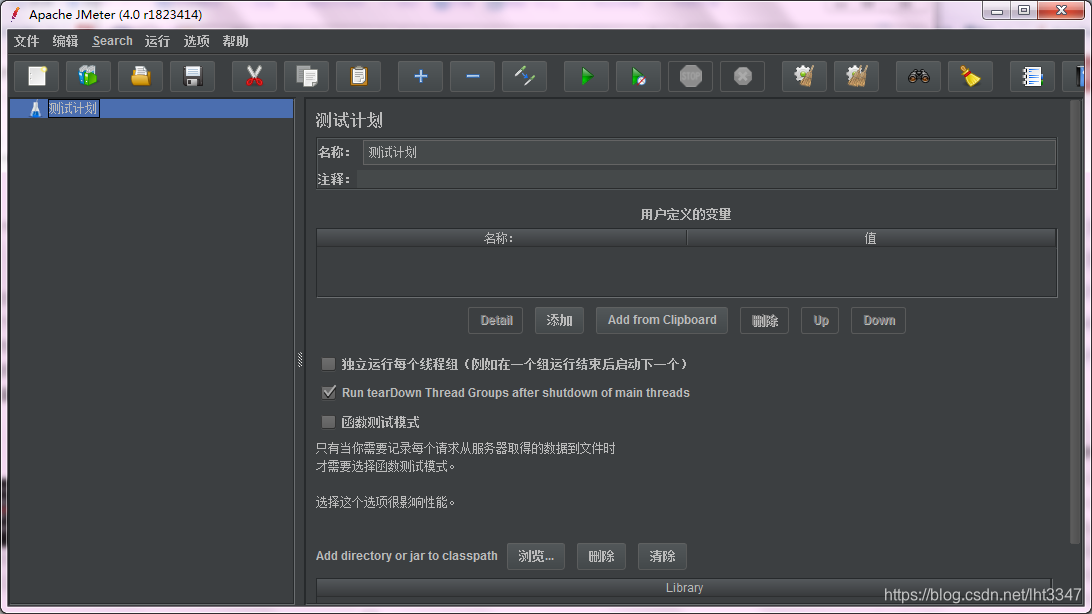
Task: Click 删除 button next to 浏览
Action: point(601,556)
